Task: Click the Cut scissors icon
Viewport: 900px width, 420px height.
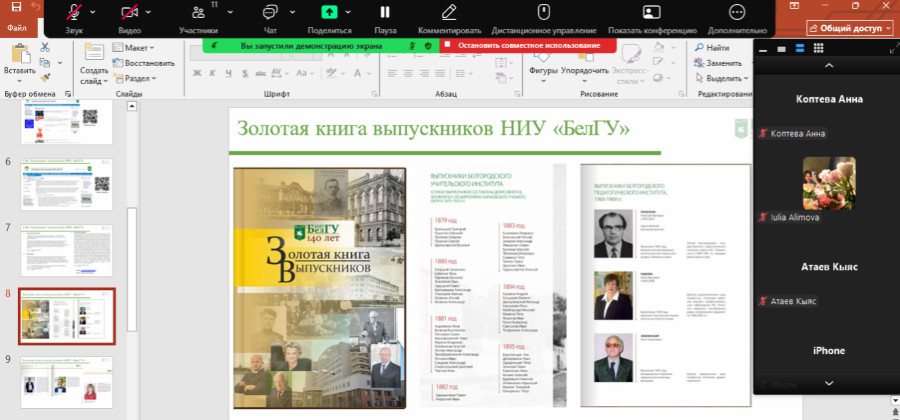Action: (45, 47)
